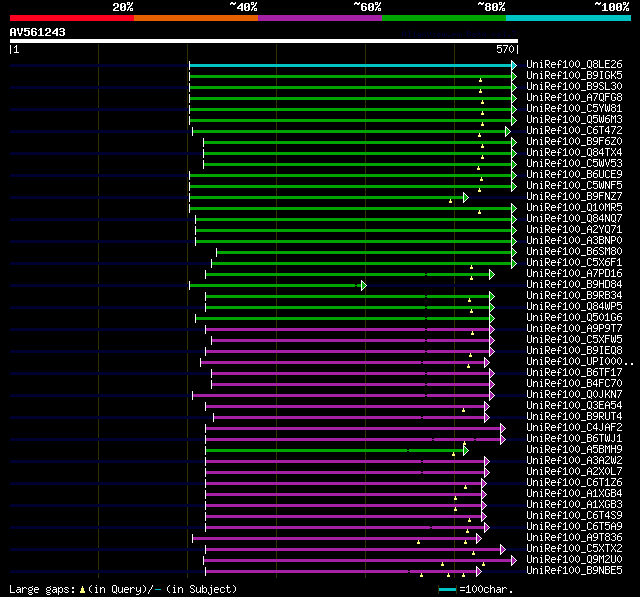Viewport: 640px width, 597px height.
Task: Open hit UniRef100_Q501G6
Action: click(574, 318)
